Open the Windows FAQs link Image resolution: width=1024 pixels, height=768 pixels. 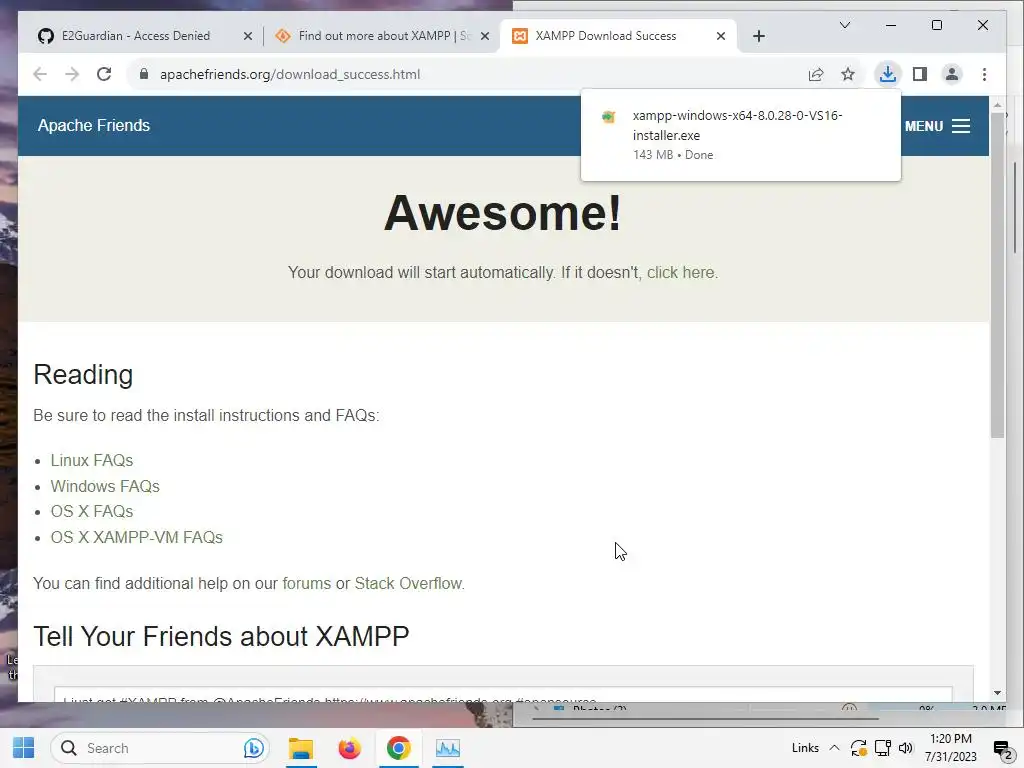105,487
